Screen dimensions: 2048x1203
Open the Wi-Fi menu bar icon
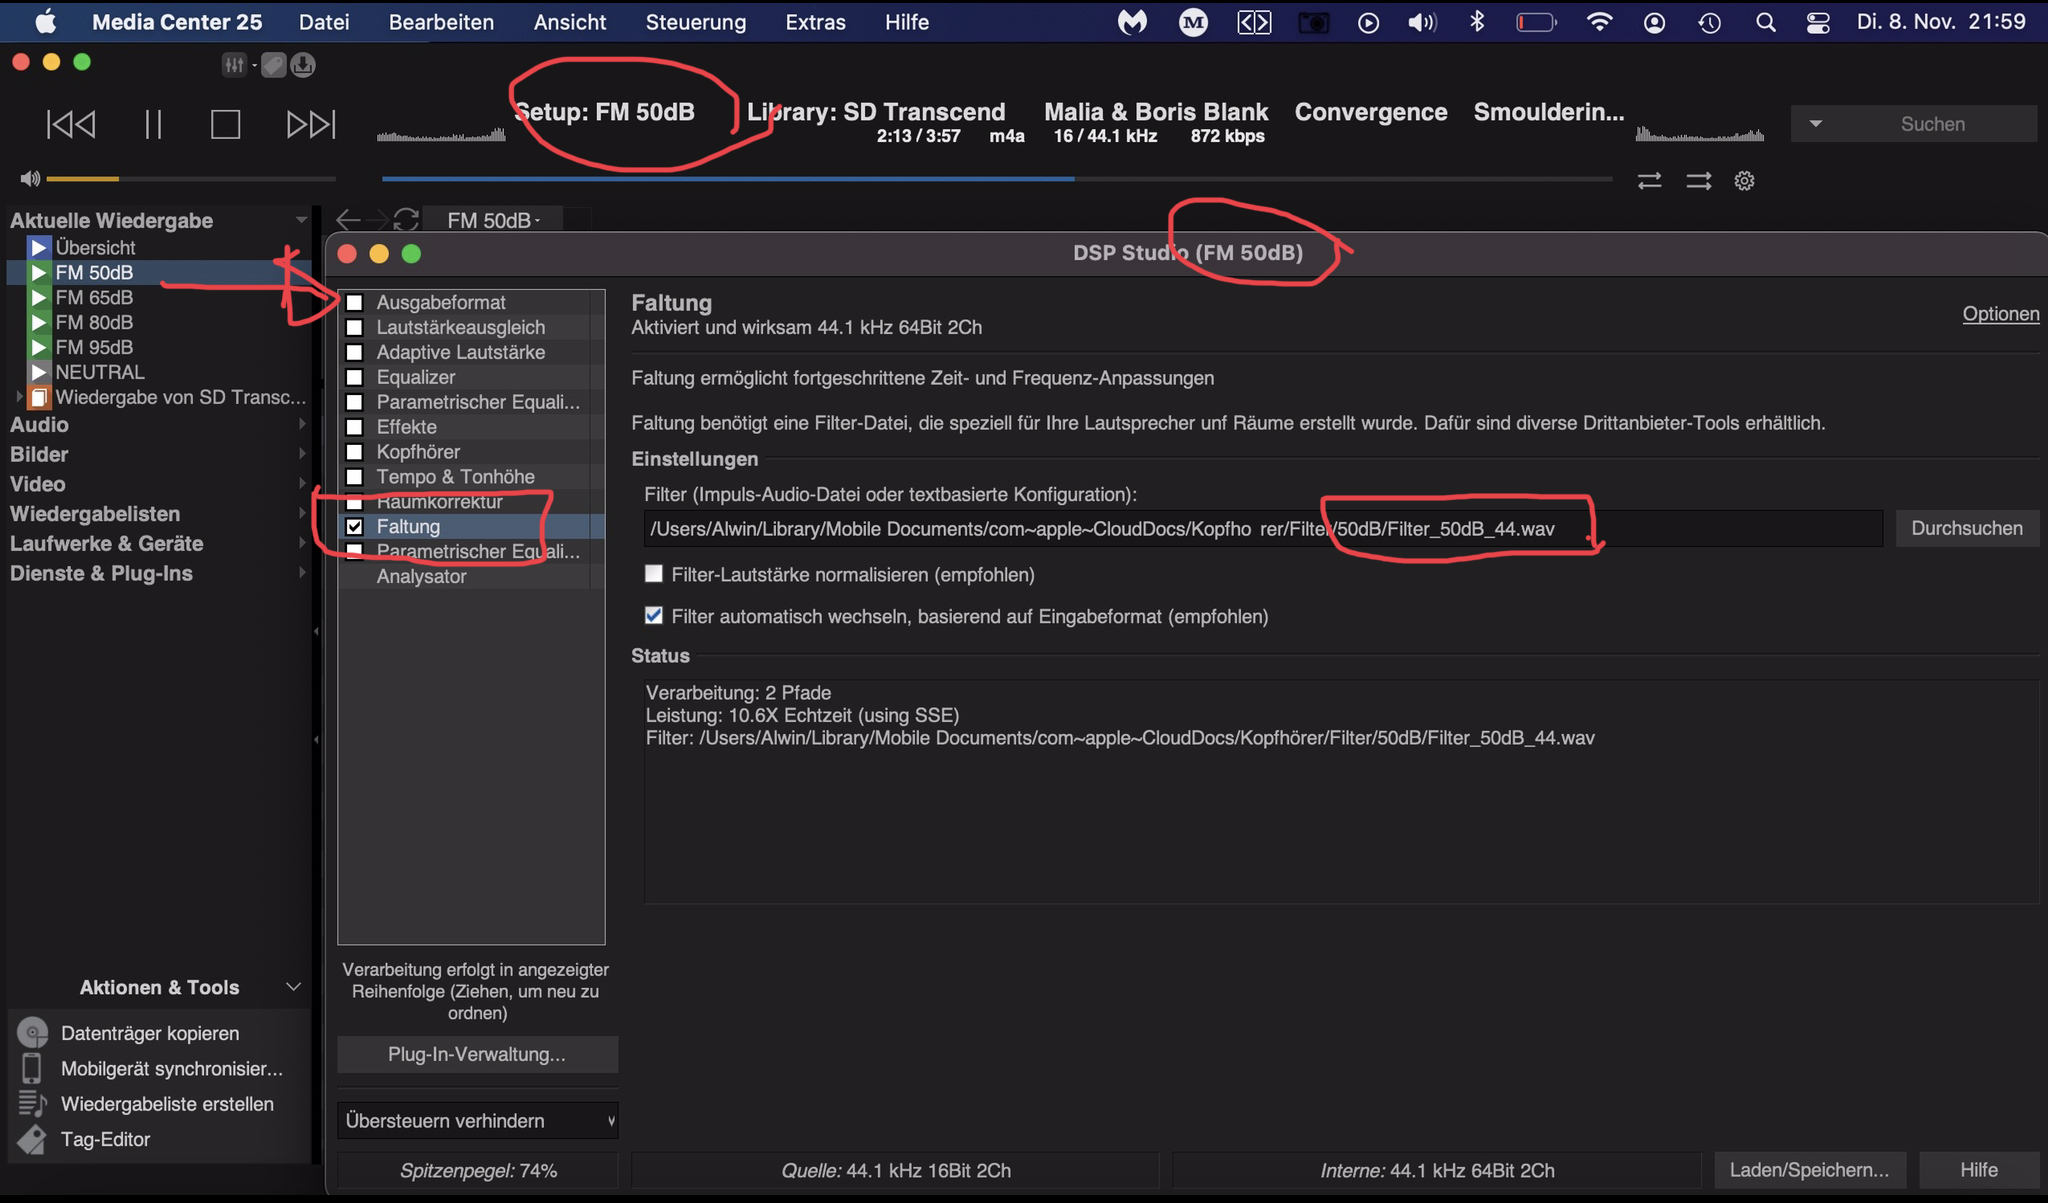(x=1600, y=22)
